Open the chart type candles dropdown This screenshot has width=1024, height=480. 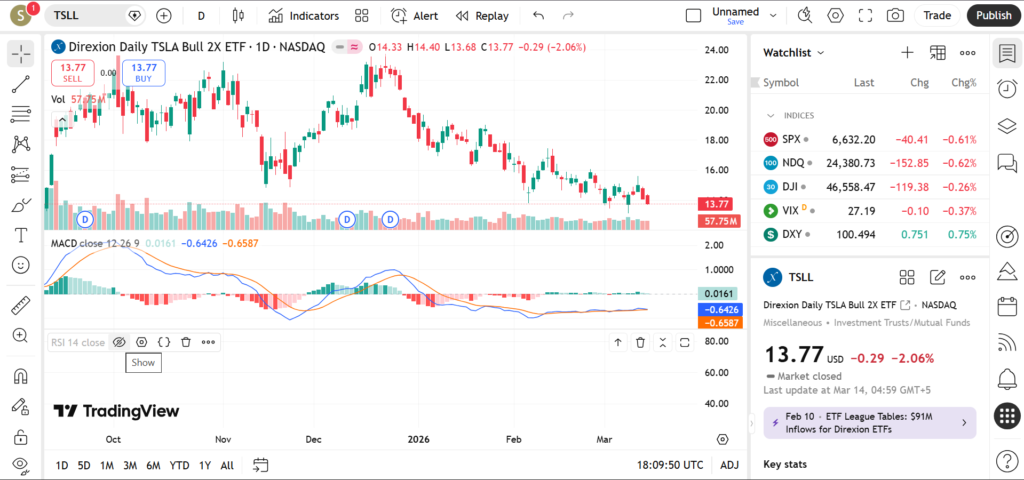coord(237,16)
